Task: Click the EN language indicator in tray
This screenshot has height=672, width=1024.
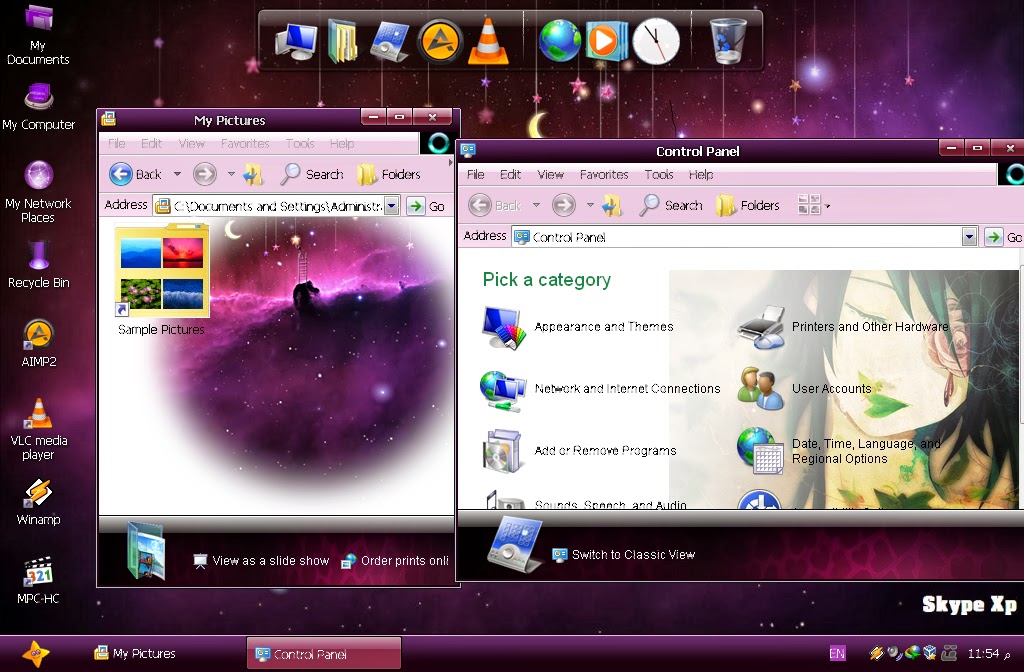Action: point(837,653)
